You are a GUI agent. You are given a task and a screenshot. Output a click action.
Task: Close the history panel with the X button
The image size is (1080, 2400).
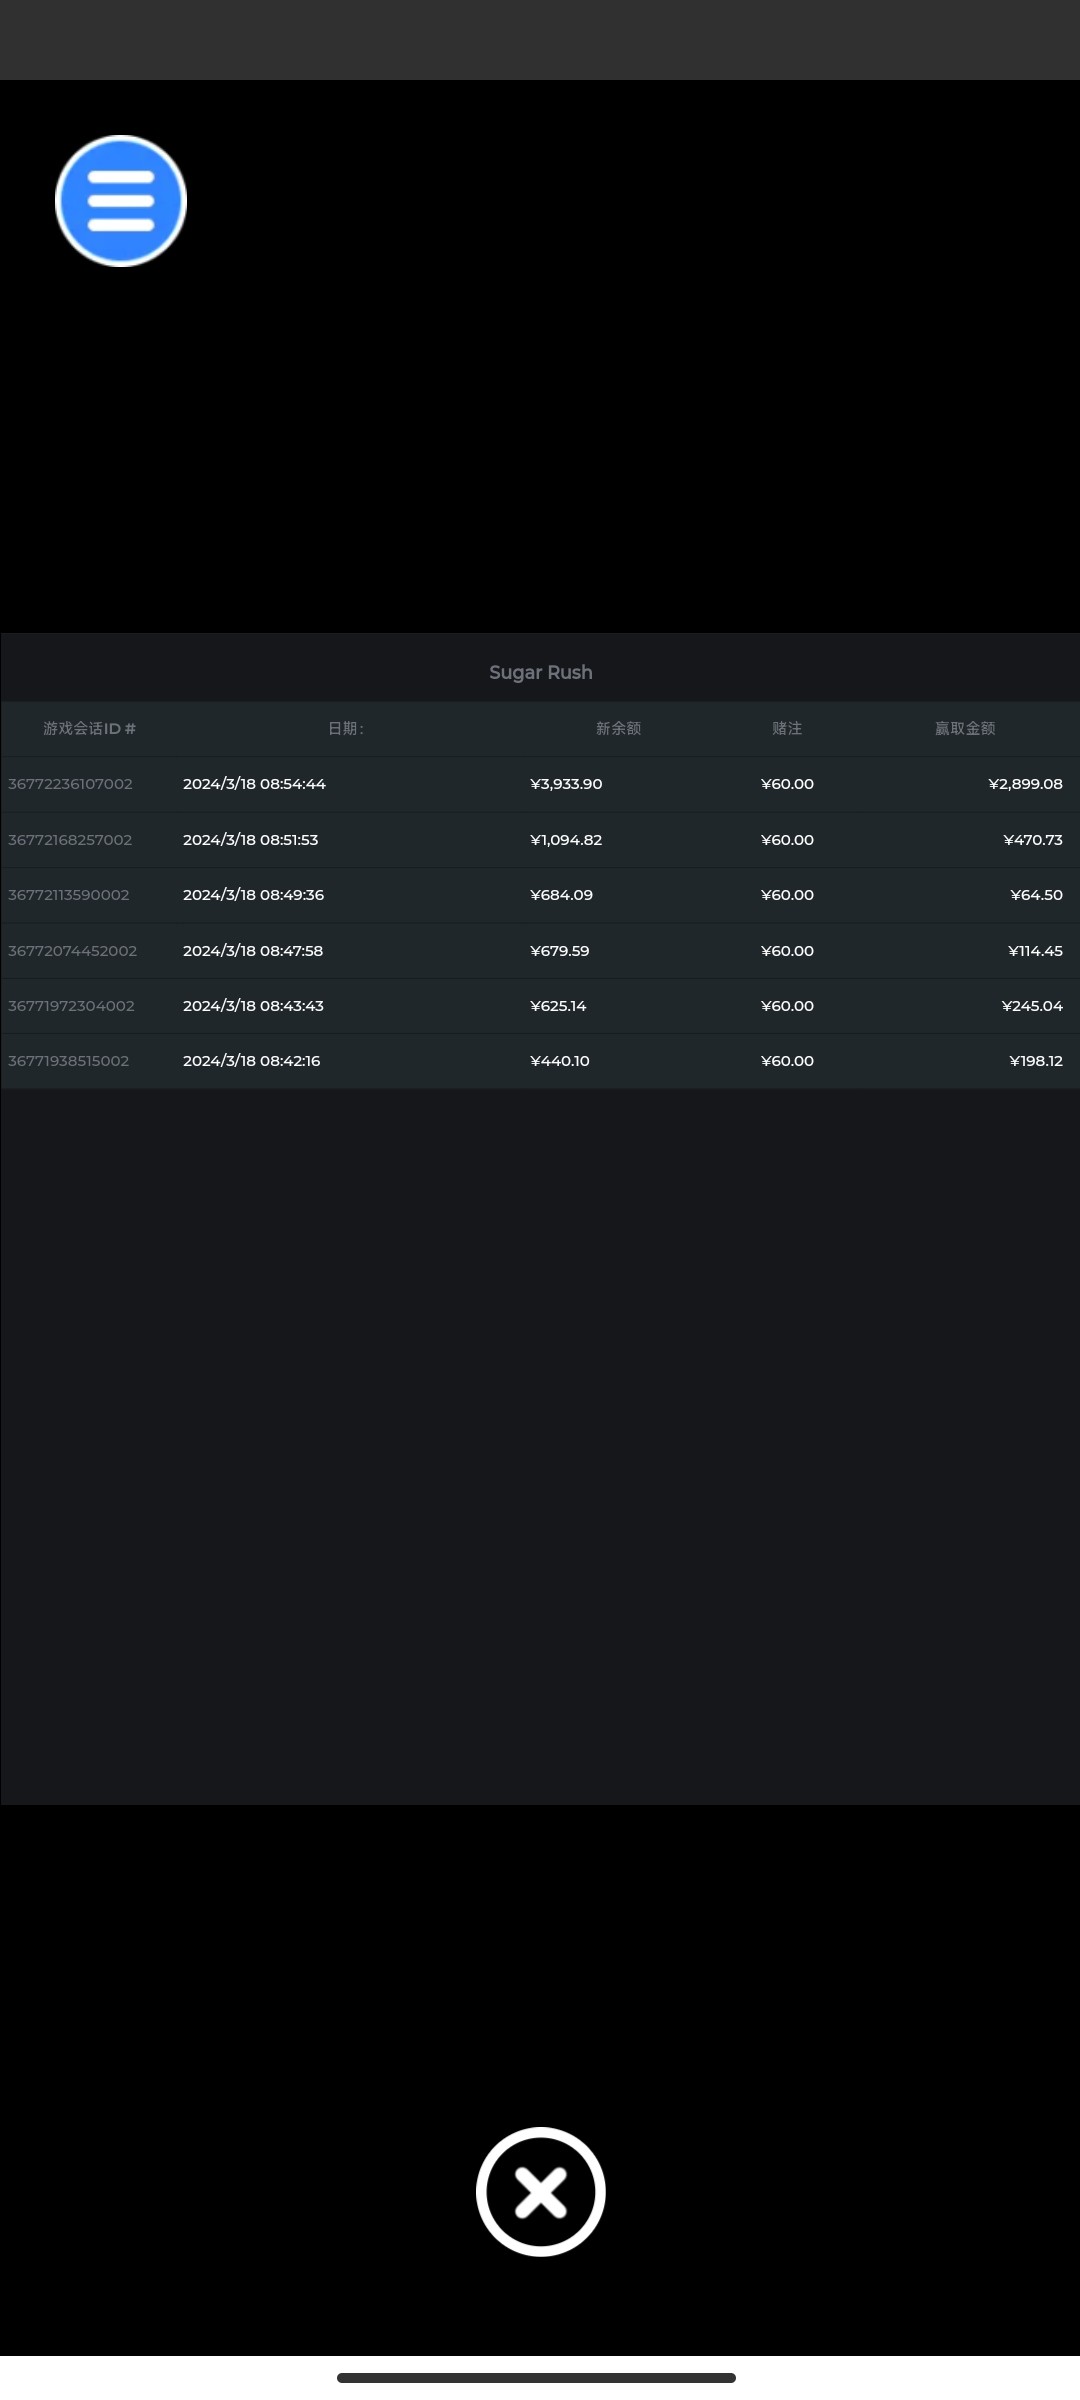click(x=540, y=2192)
